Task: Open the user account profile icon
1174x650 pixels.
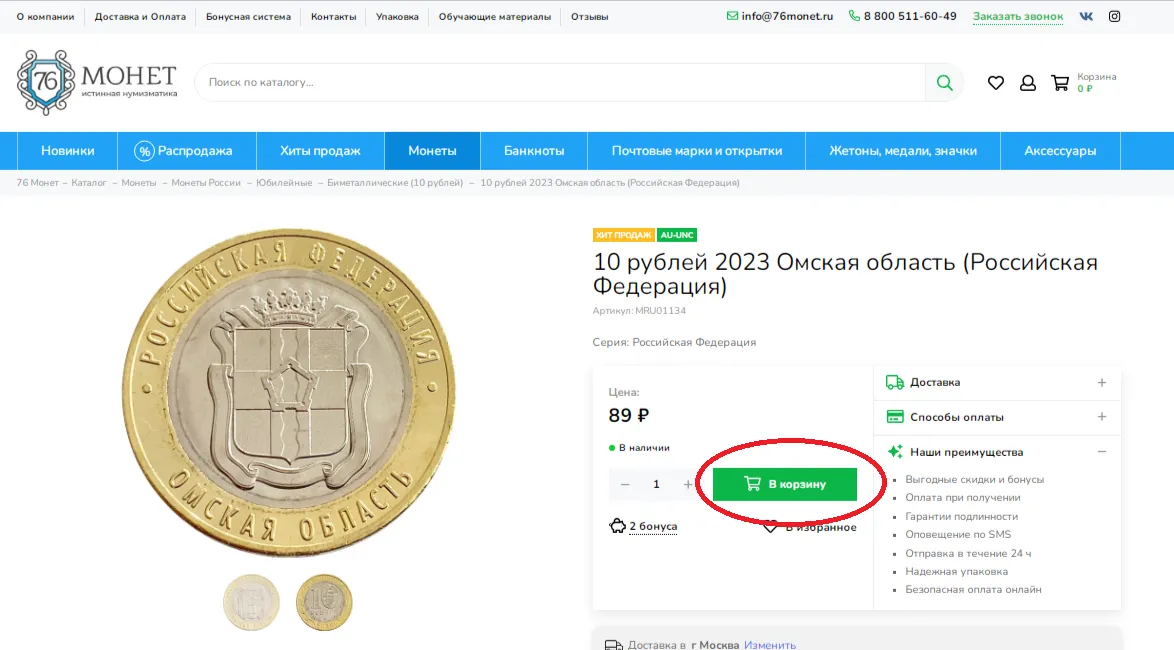Action: pyautogui.click(x=1027, y=83)
